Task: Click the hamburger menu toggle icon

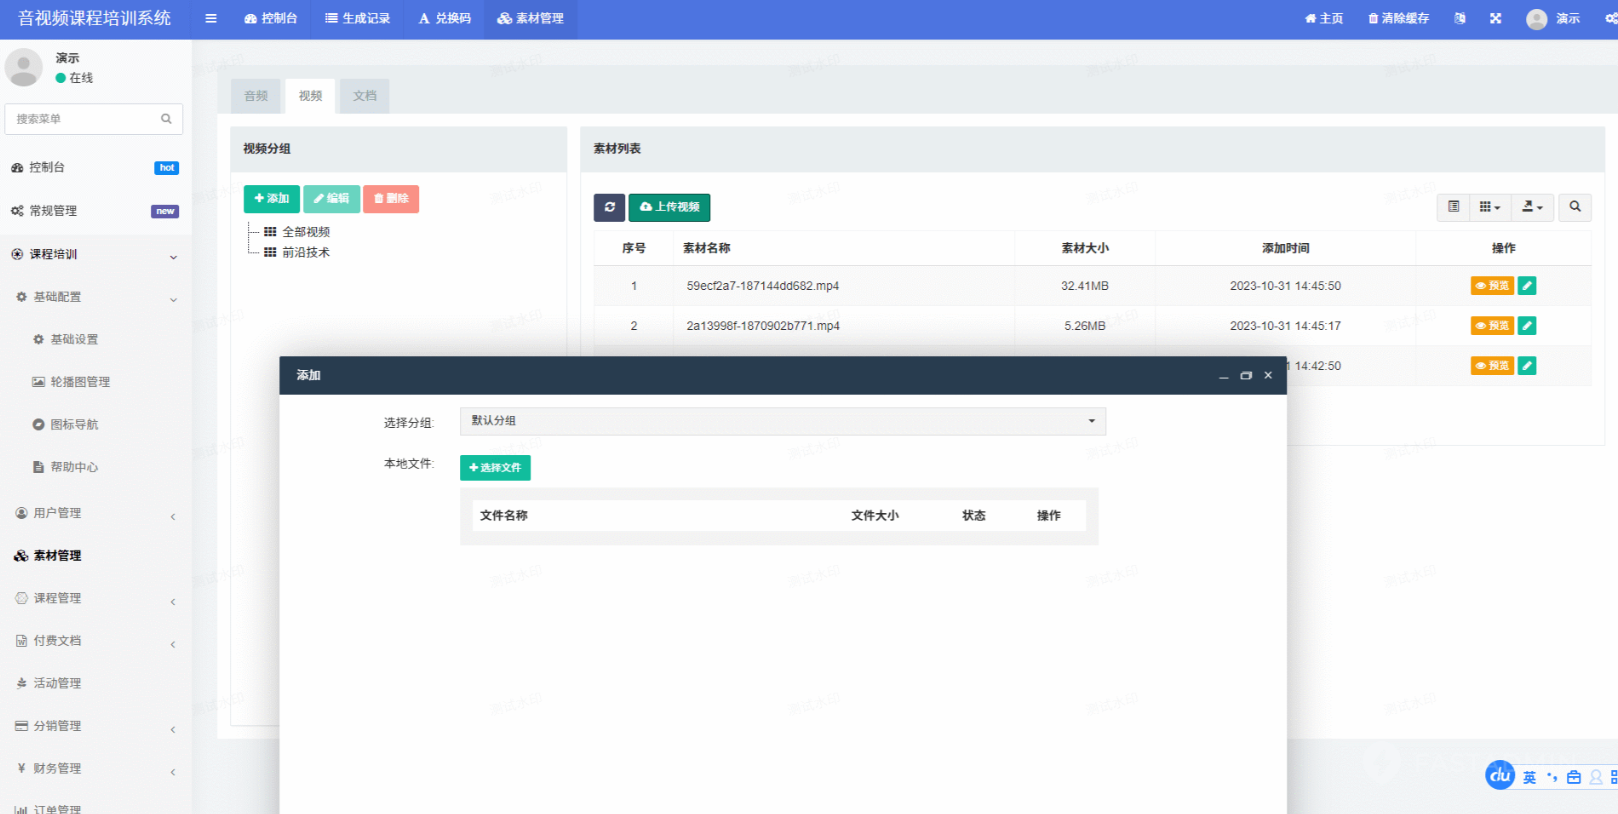Action: (x=211, y=19)
